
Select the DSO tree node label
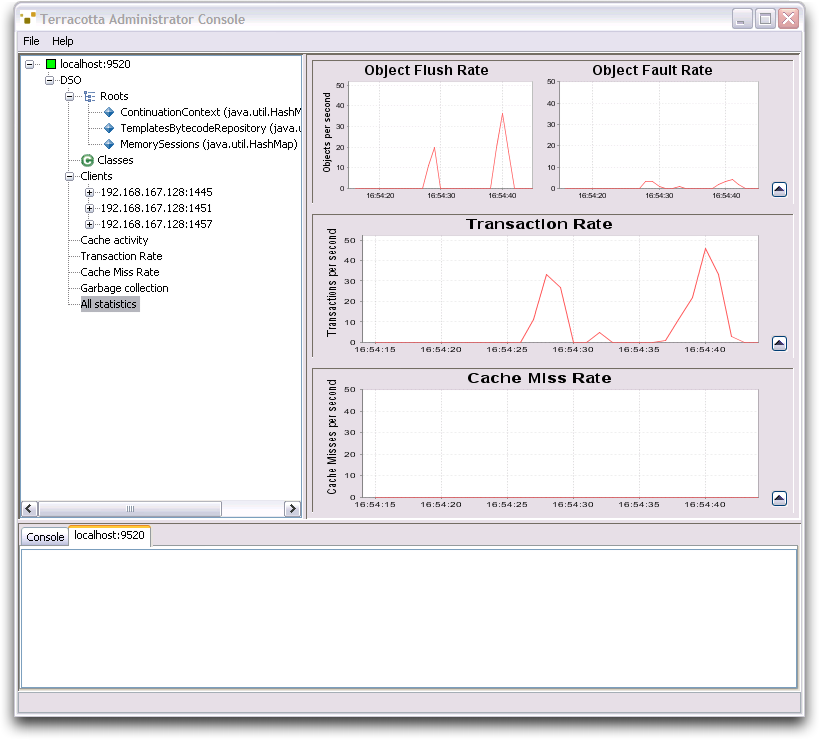[71, 80]
